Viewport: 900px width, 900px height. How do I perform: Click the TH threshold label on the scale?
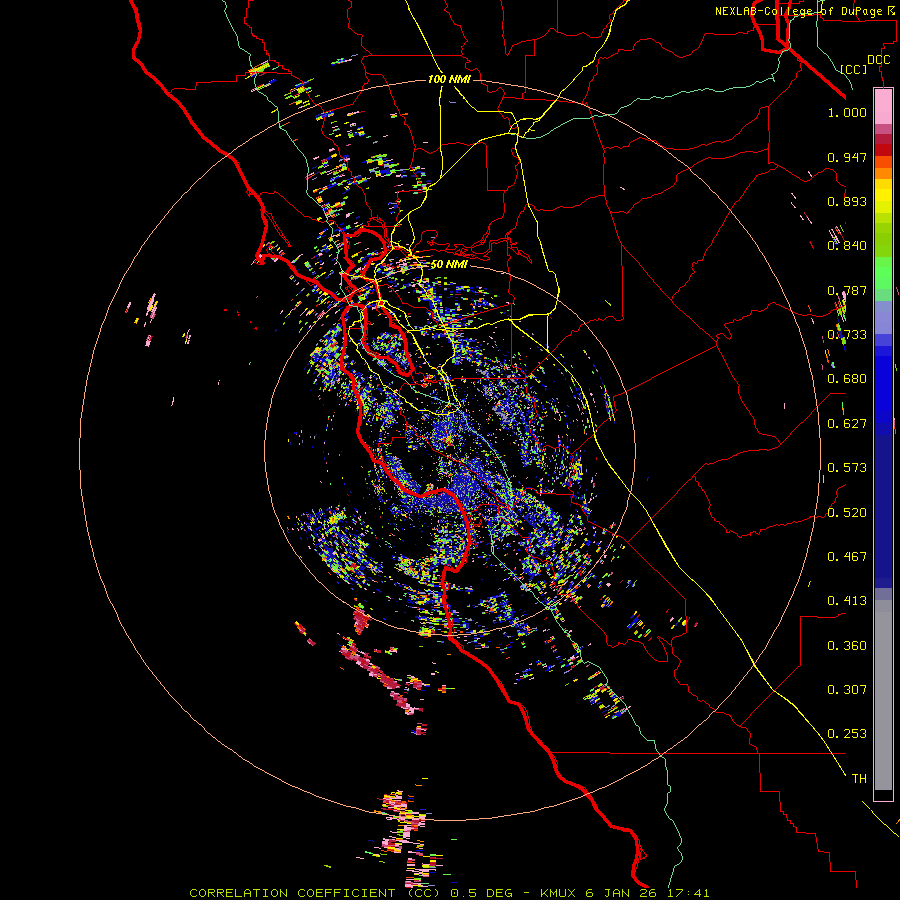pyautogui.click(x=859, y=779)
